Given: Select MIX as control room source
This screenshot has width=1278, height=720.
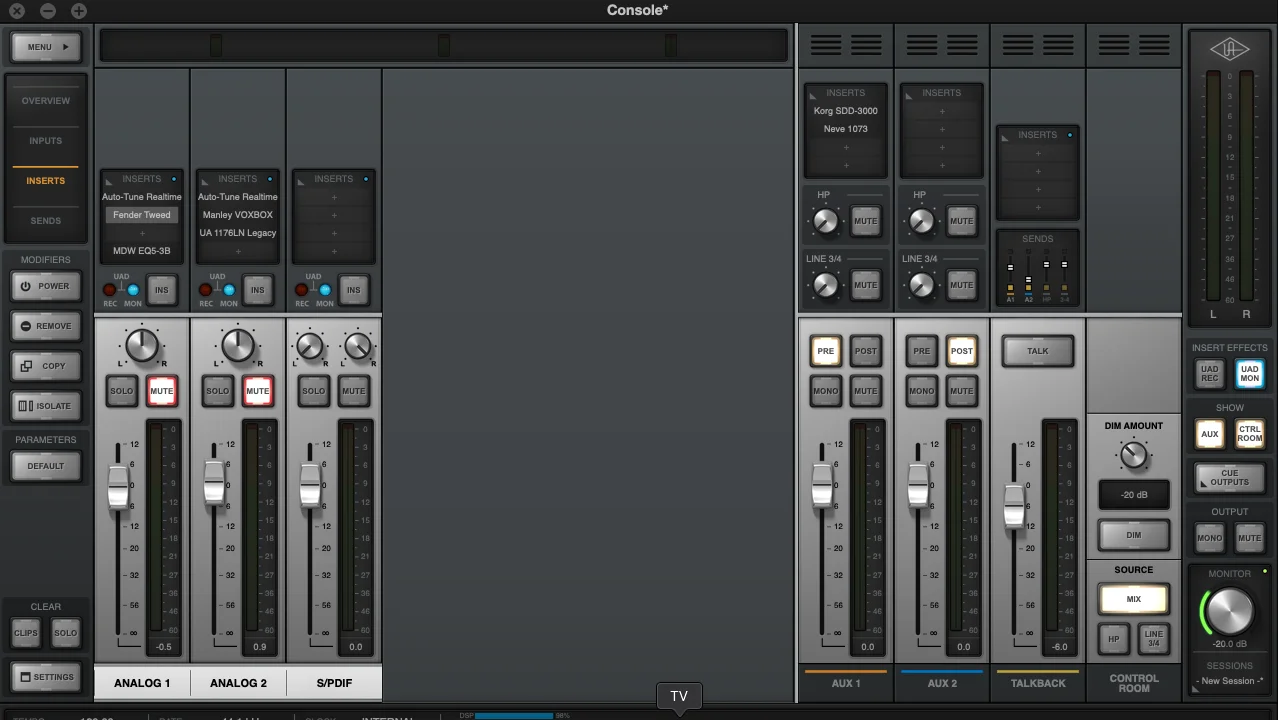Looking at the screenshot, I should [x=1134, y=599].
